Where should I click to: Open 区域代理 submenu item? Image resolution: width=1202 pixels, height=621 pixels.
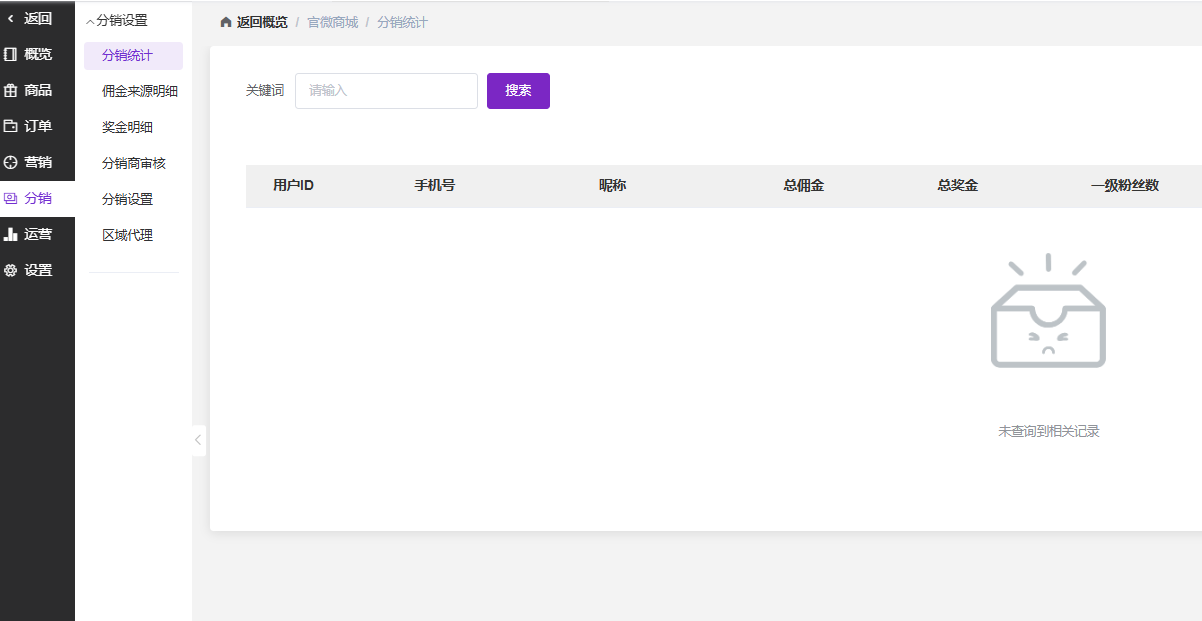[x=127, y=235]
